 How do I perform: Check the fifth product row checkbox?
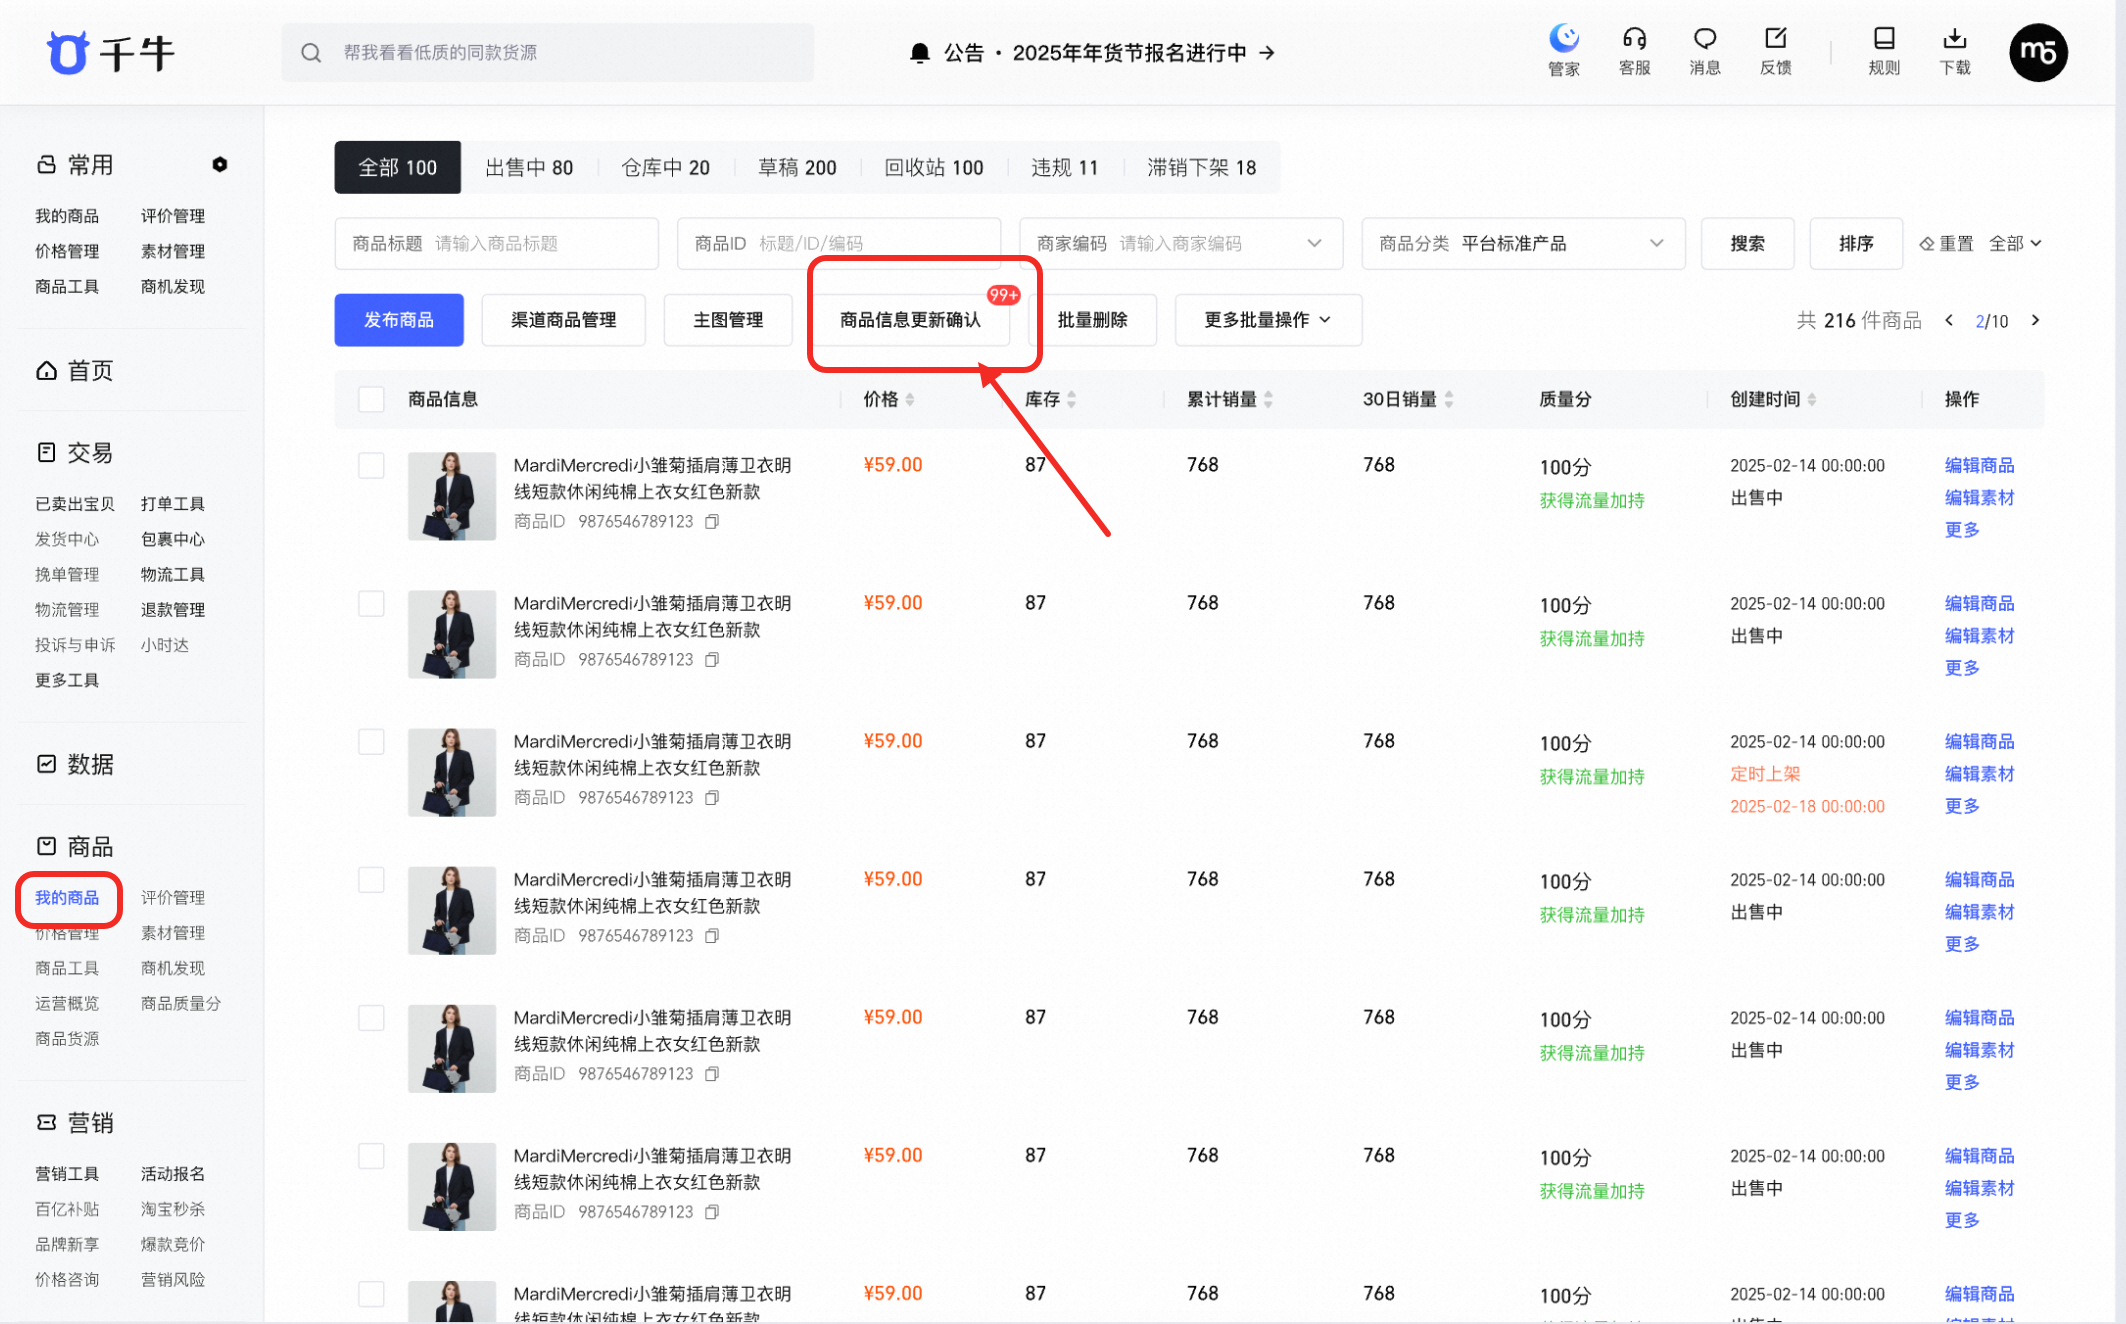click(371, 1018)
